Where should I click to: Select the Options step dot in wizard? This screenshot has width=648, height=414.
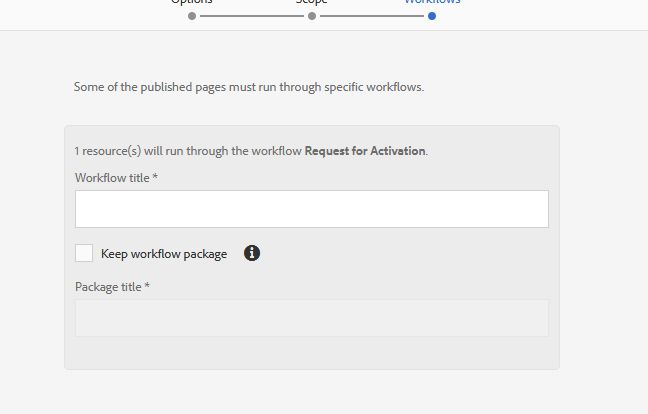coord(192,15)
